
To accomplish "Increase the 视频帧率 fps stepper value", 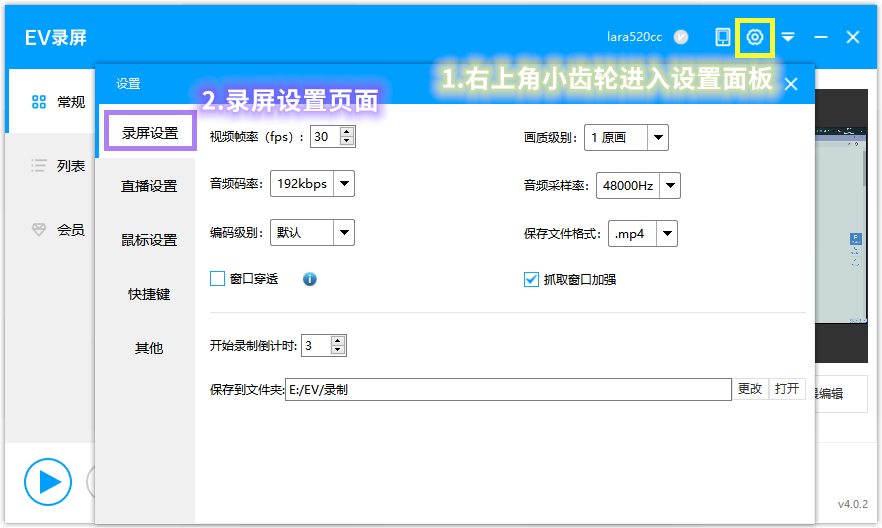I will (x=346, y=132).
